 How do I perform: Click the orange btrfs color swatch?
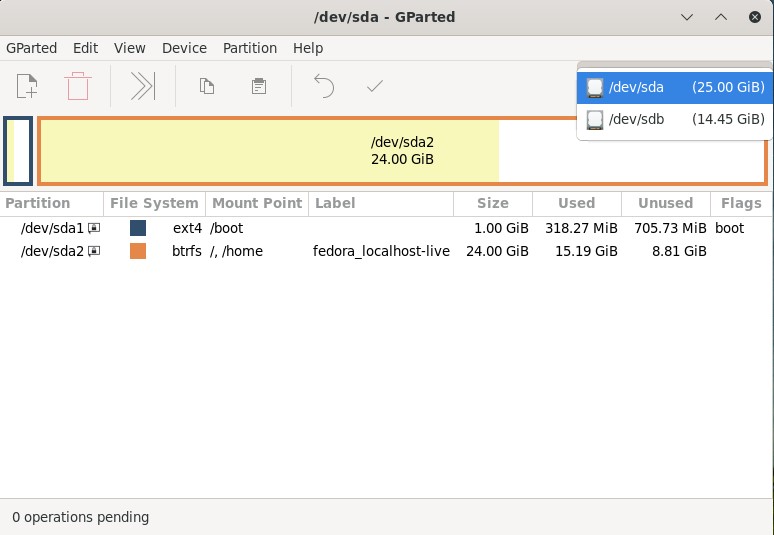point(138,251)
